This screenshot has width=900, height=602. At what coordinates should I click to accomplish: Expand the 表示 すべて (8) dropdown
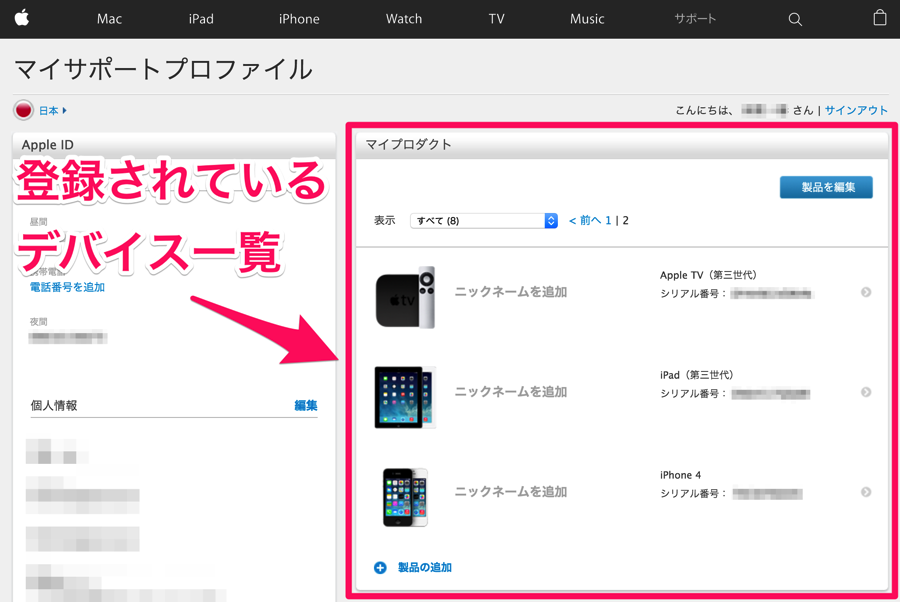(484, 220)
